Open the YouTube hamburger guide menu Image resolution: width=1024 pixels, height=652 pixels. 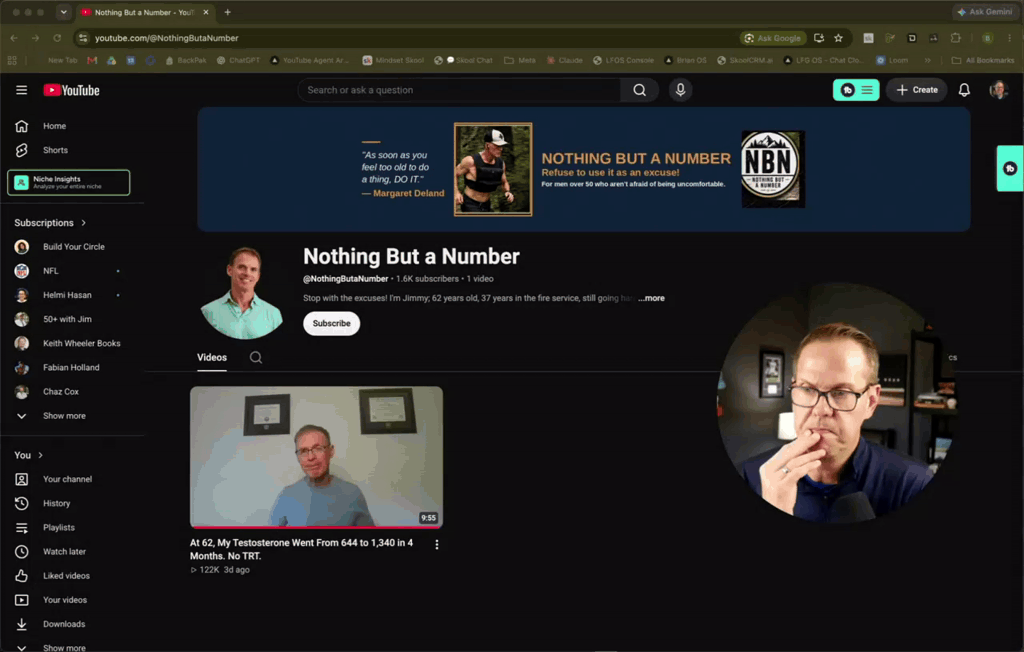pyautogui.click(x=22, y=90)
